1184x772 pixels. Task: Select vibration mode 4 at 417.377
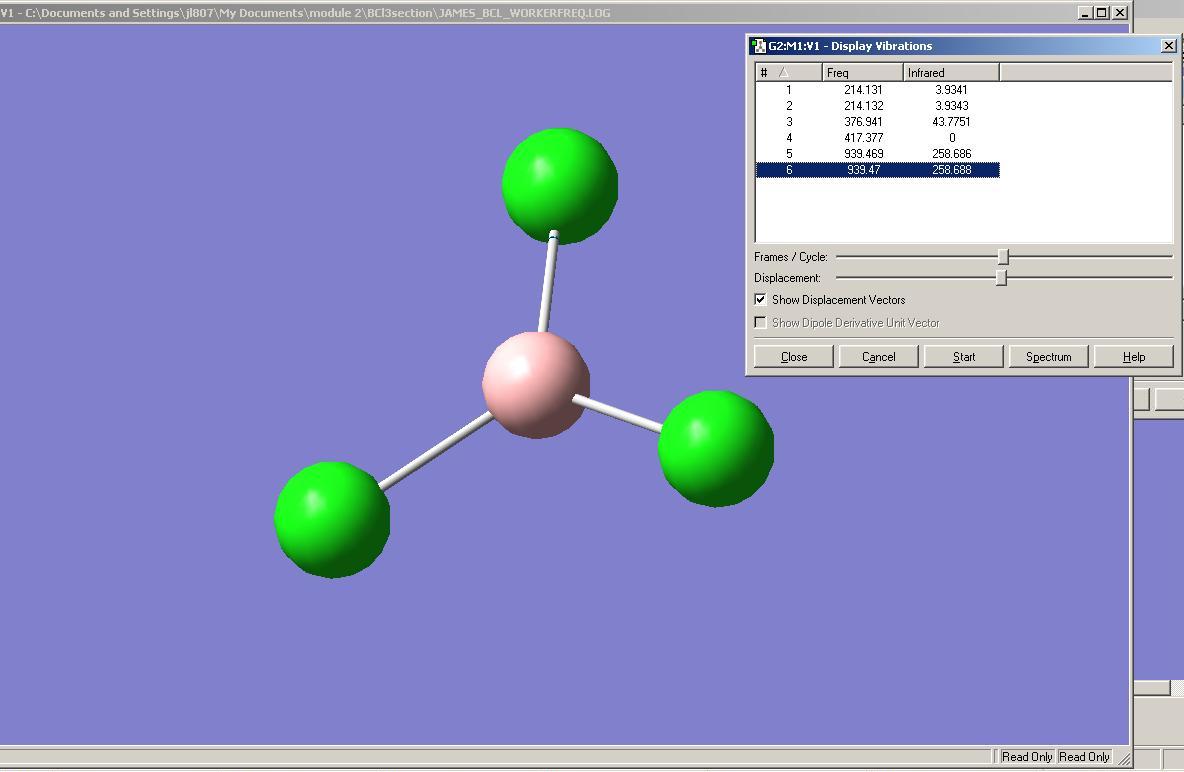[877, 137]
